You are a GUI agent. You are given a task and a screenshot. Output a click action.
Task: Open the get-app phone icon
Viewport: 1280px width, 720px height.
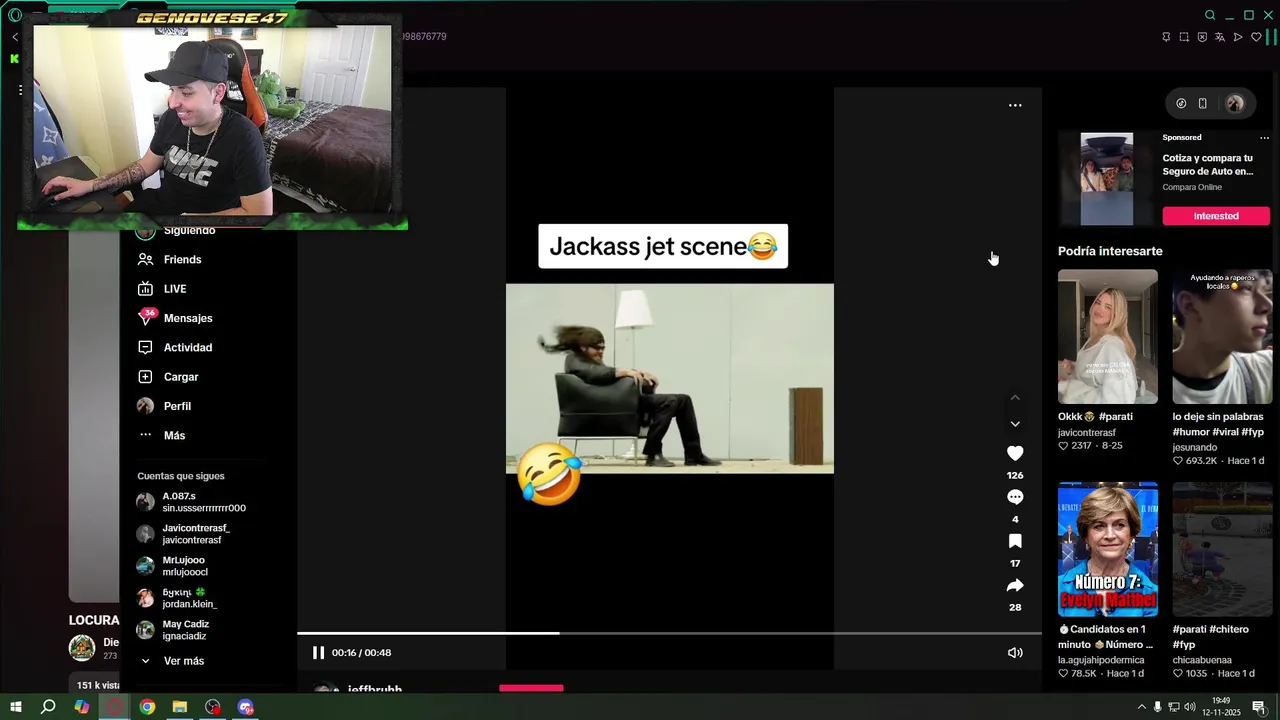[1203, 103]
